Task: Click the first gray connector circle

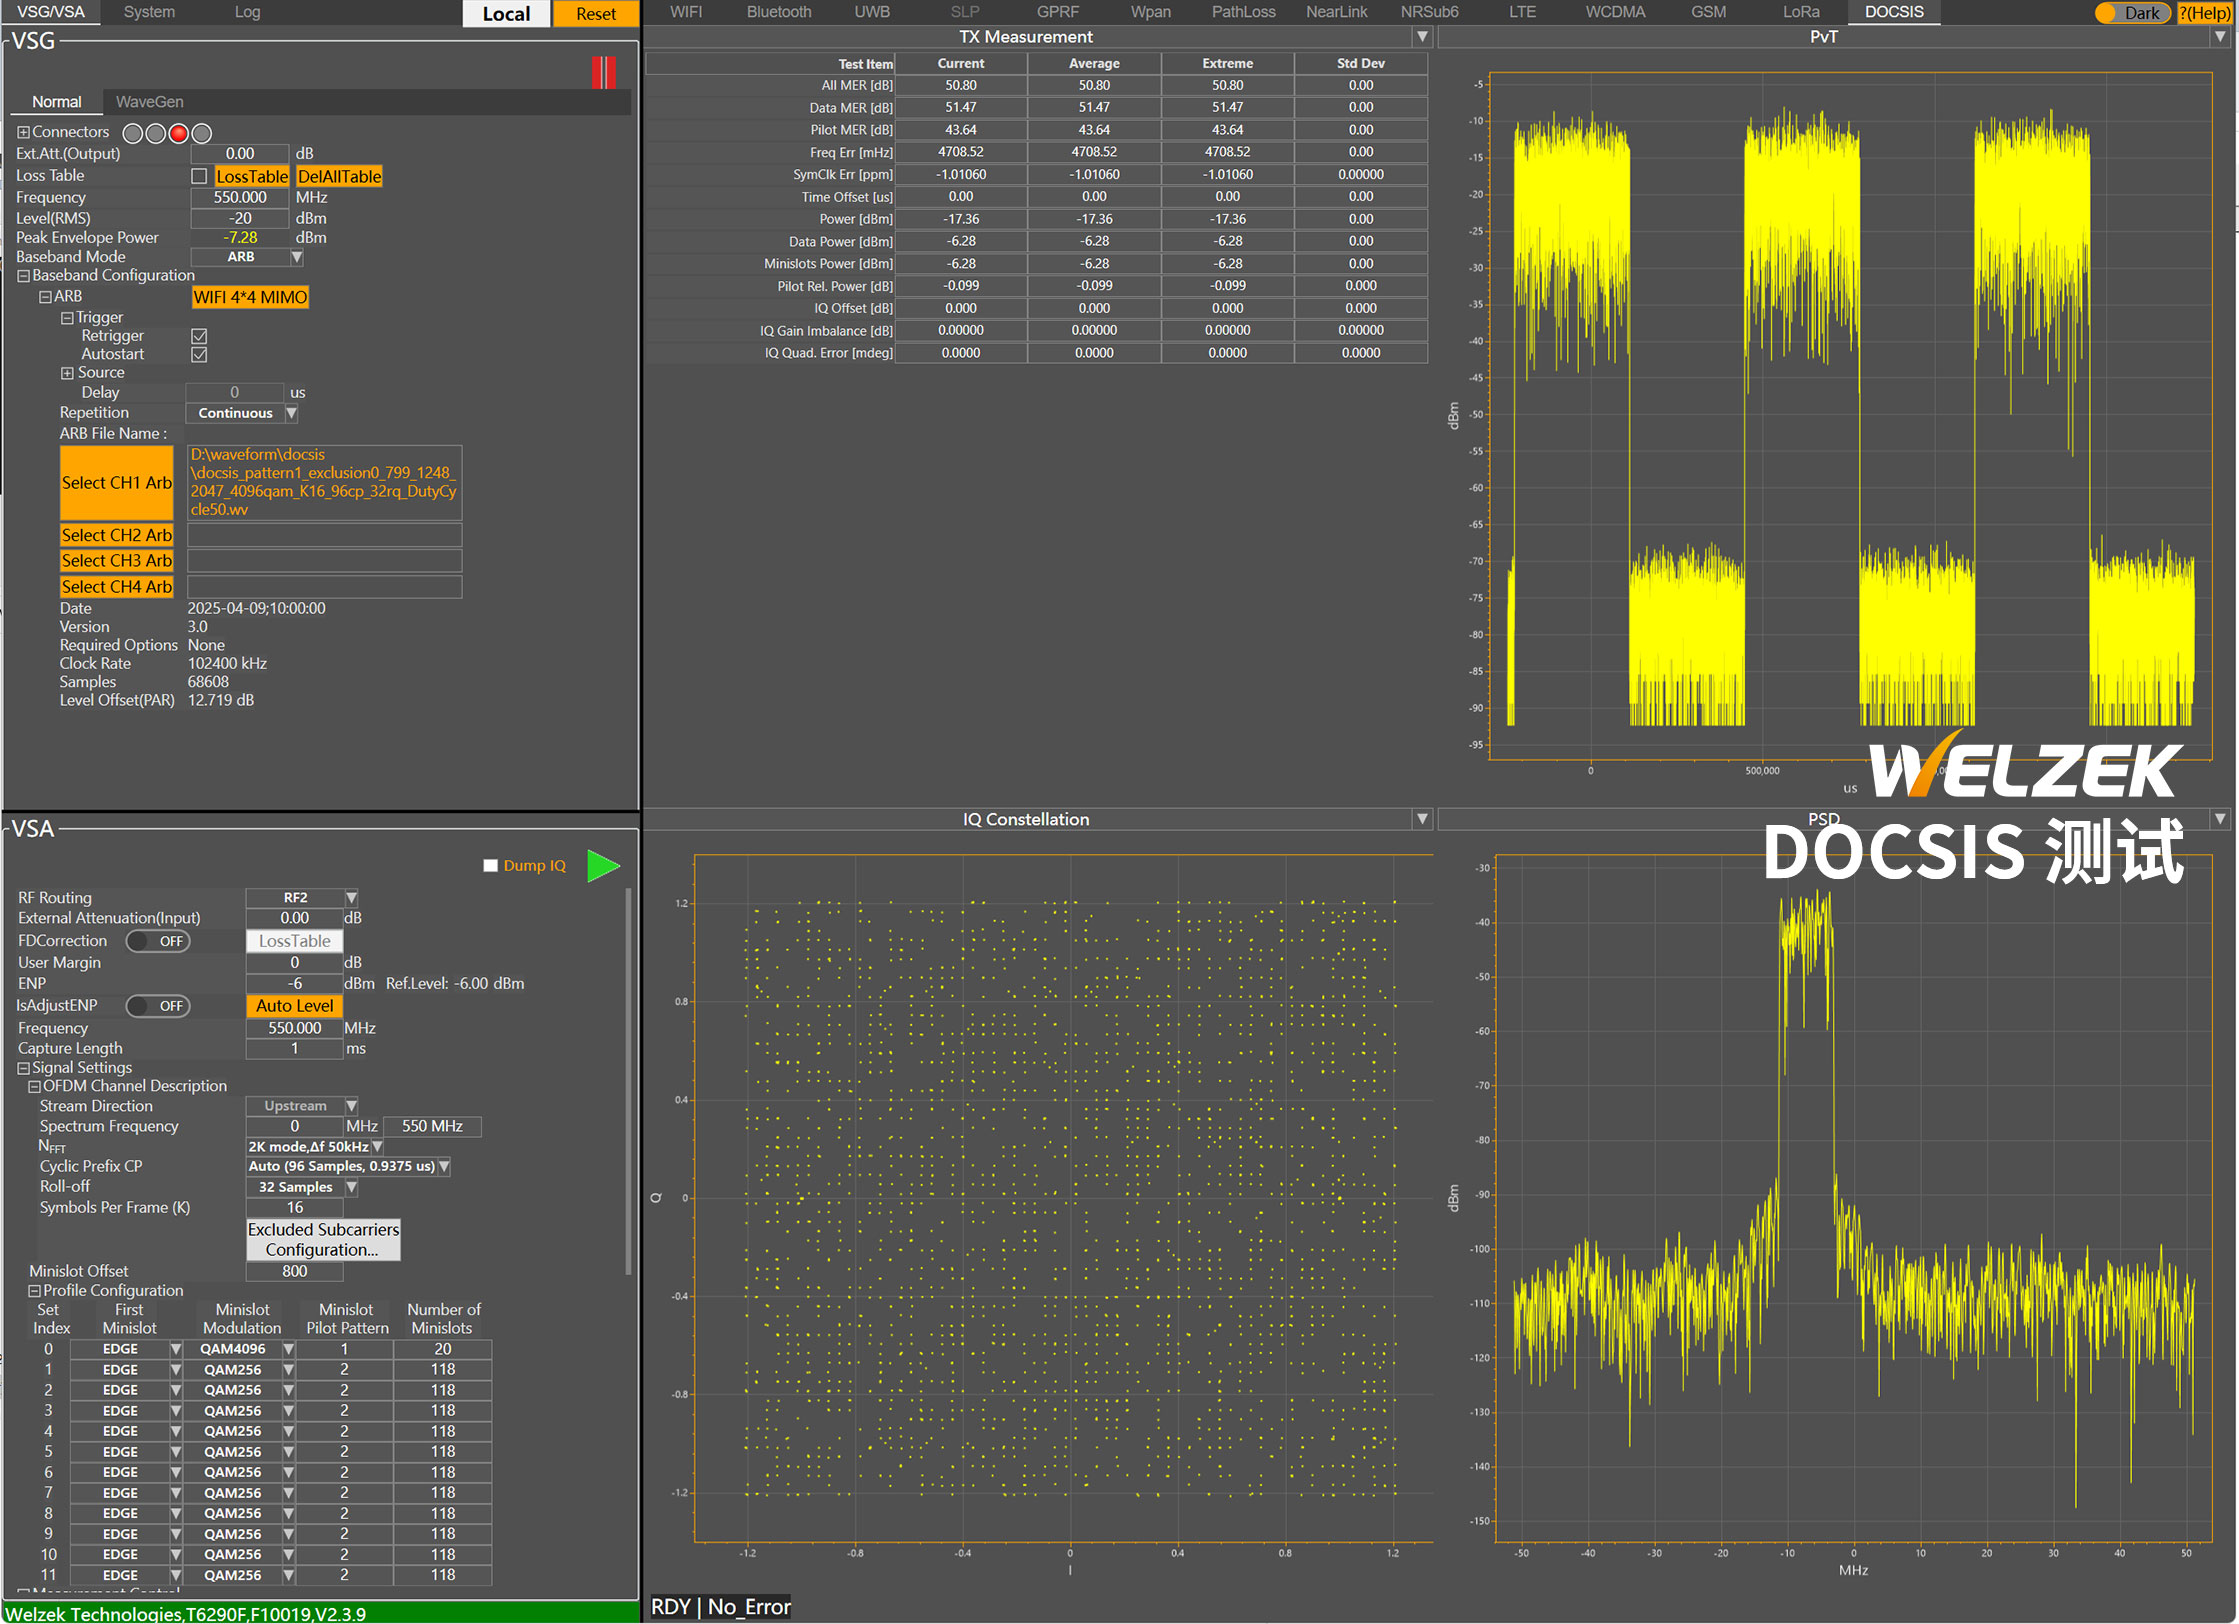Action: click(x=132, y=133)
